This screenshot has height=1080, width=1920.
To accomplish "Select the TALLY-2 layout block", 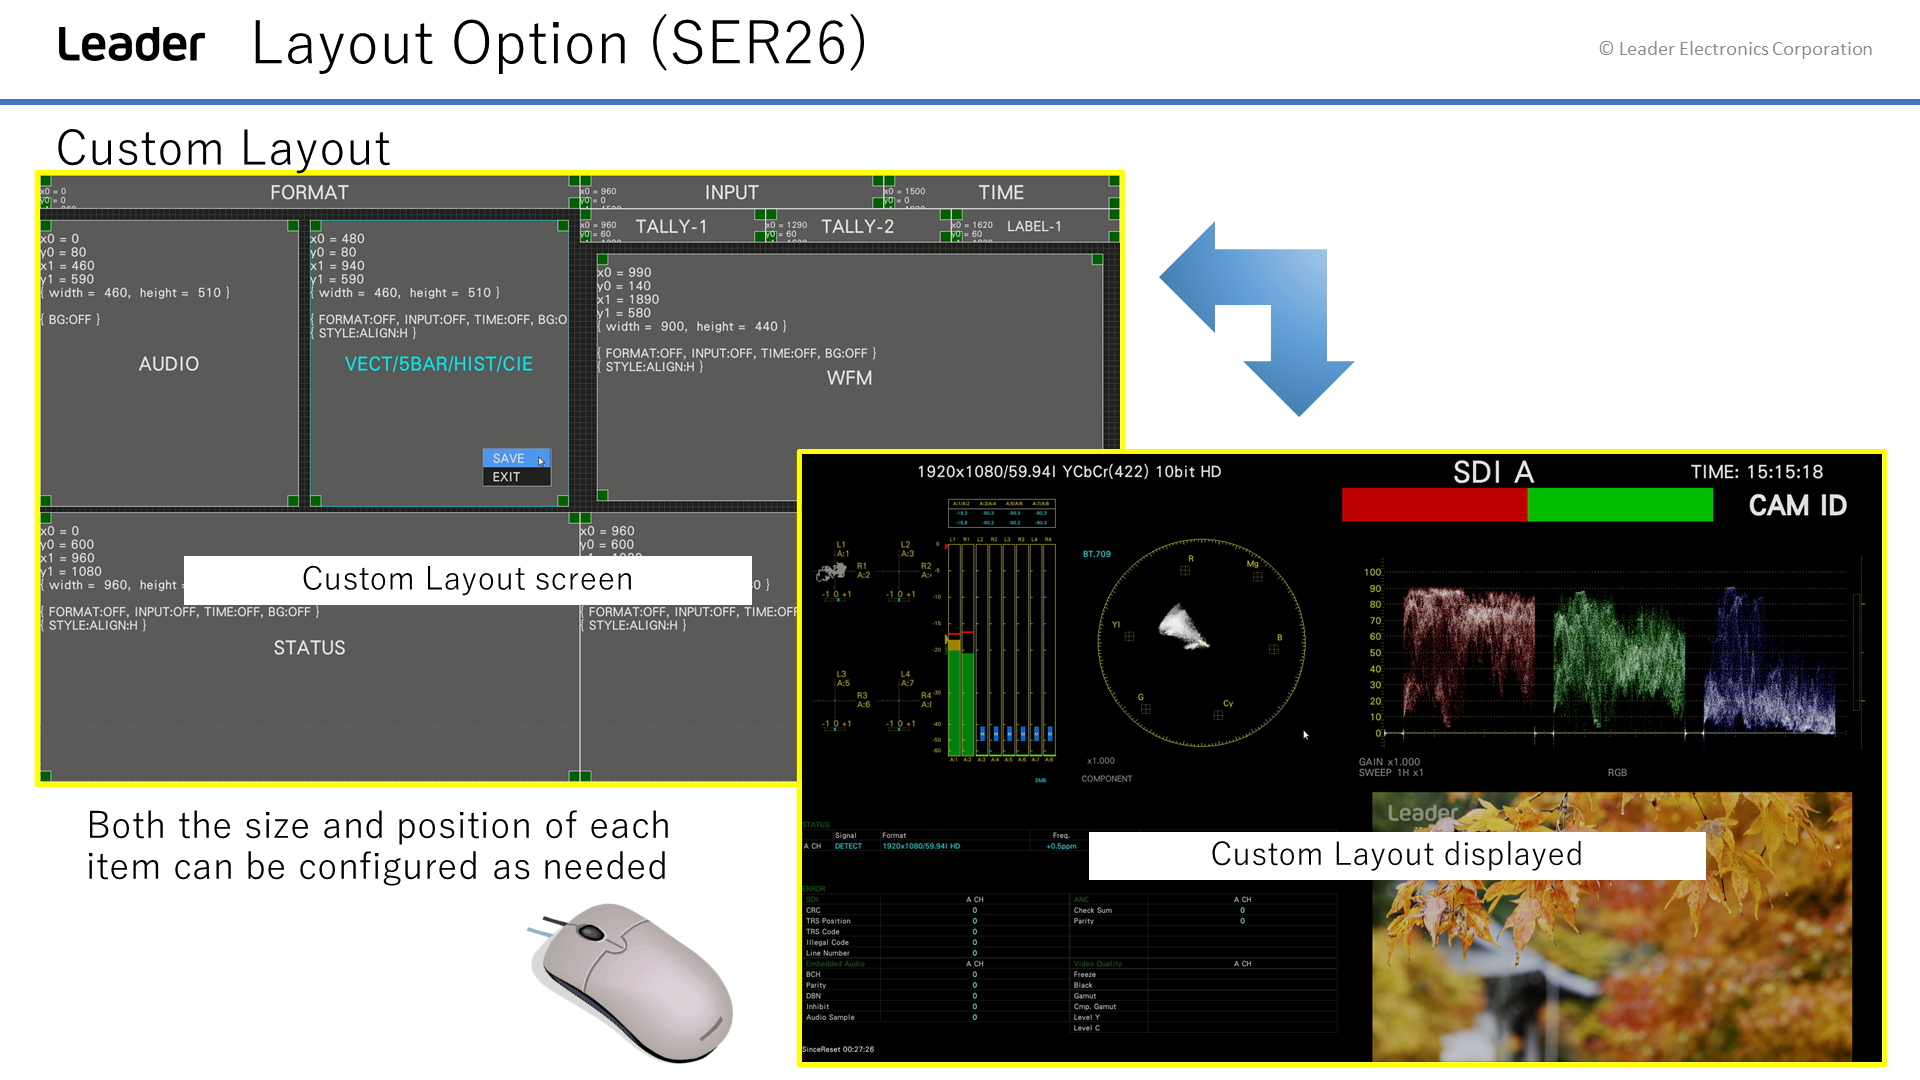I will tap(857, 227).
